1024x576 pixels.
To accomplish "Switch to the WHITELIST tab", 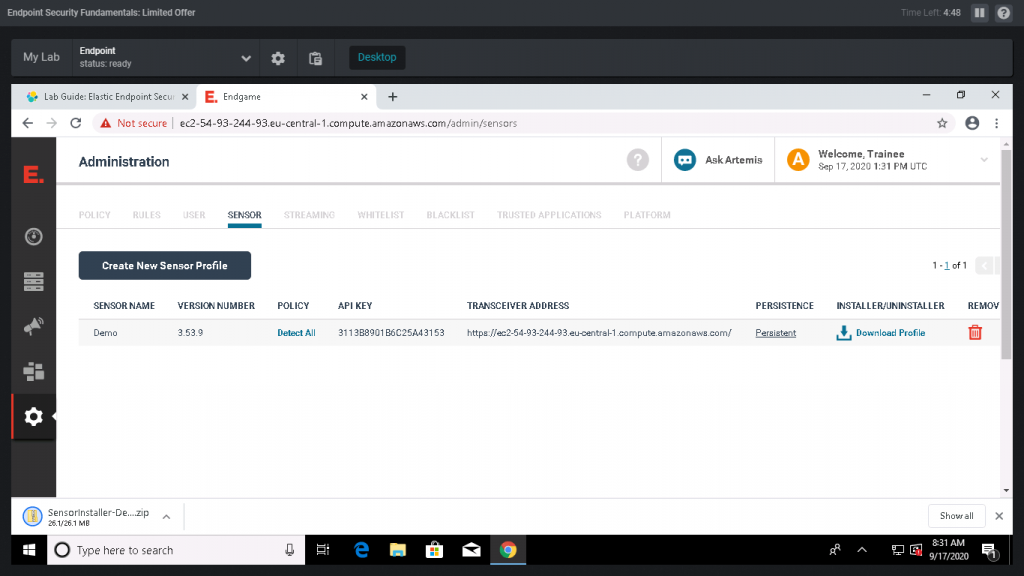I will (381, 215).
